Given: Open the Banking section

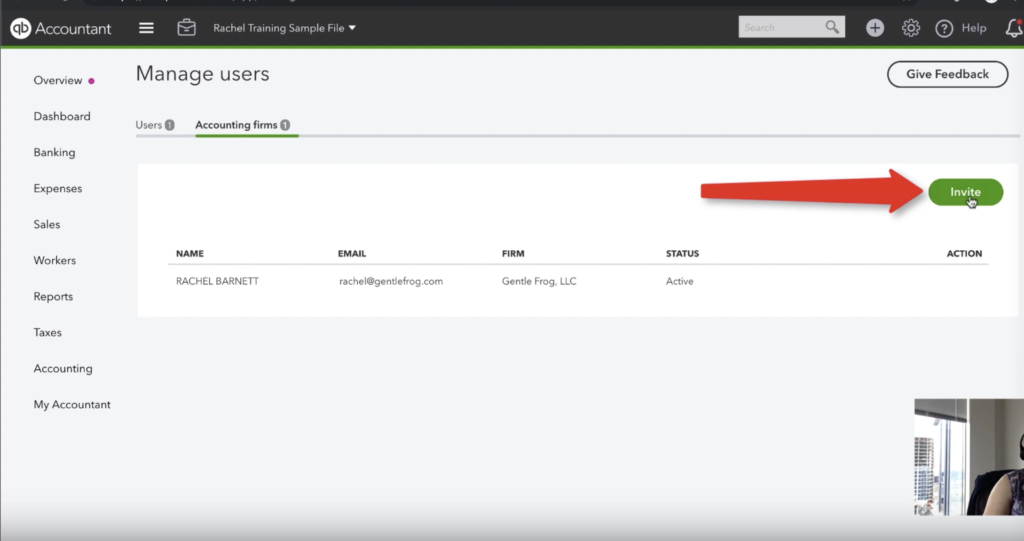Looking at the screenshot, I should pyautogui.click(x=54, y=152).
